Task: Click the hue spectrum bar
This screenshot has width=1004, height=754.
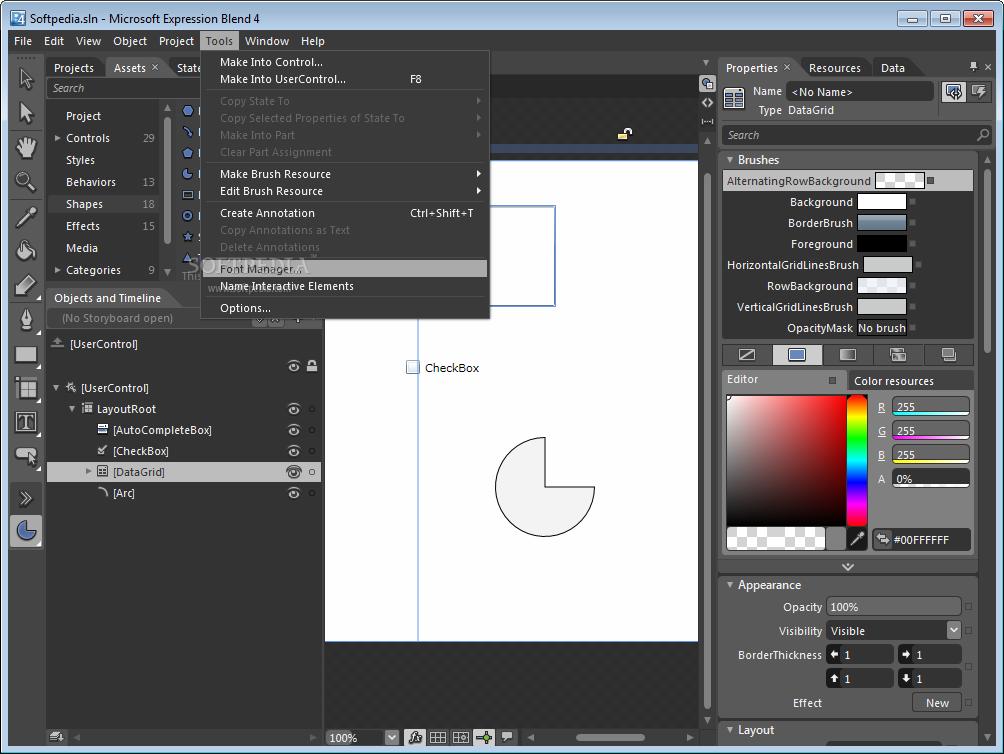Action: tap(857, 460)
